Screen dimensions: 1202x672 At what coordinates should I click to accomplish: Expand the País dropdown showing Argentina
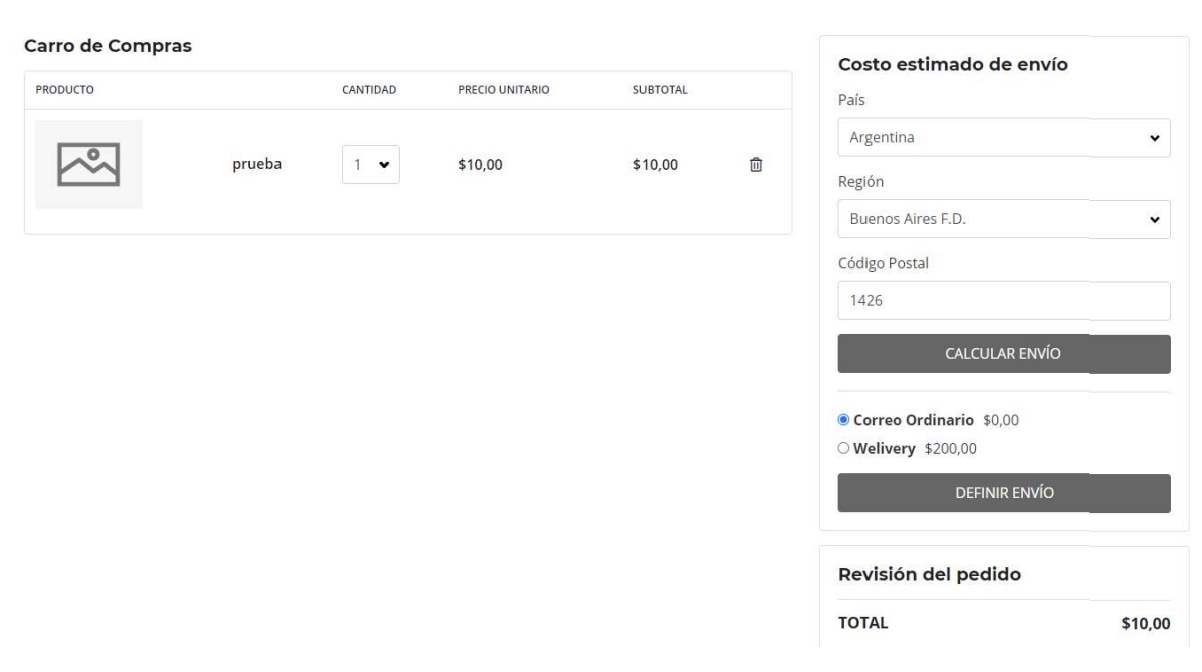(1003, 138)
